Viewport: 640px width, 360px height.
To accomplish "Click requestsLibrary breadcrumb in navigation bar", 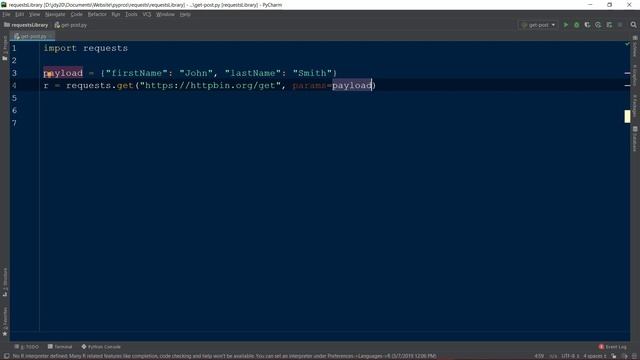I will pyautogui.click(x=26, y=25).
